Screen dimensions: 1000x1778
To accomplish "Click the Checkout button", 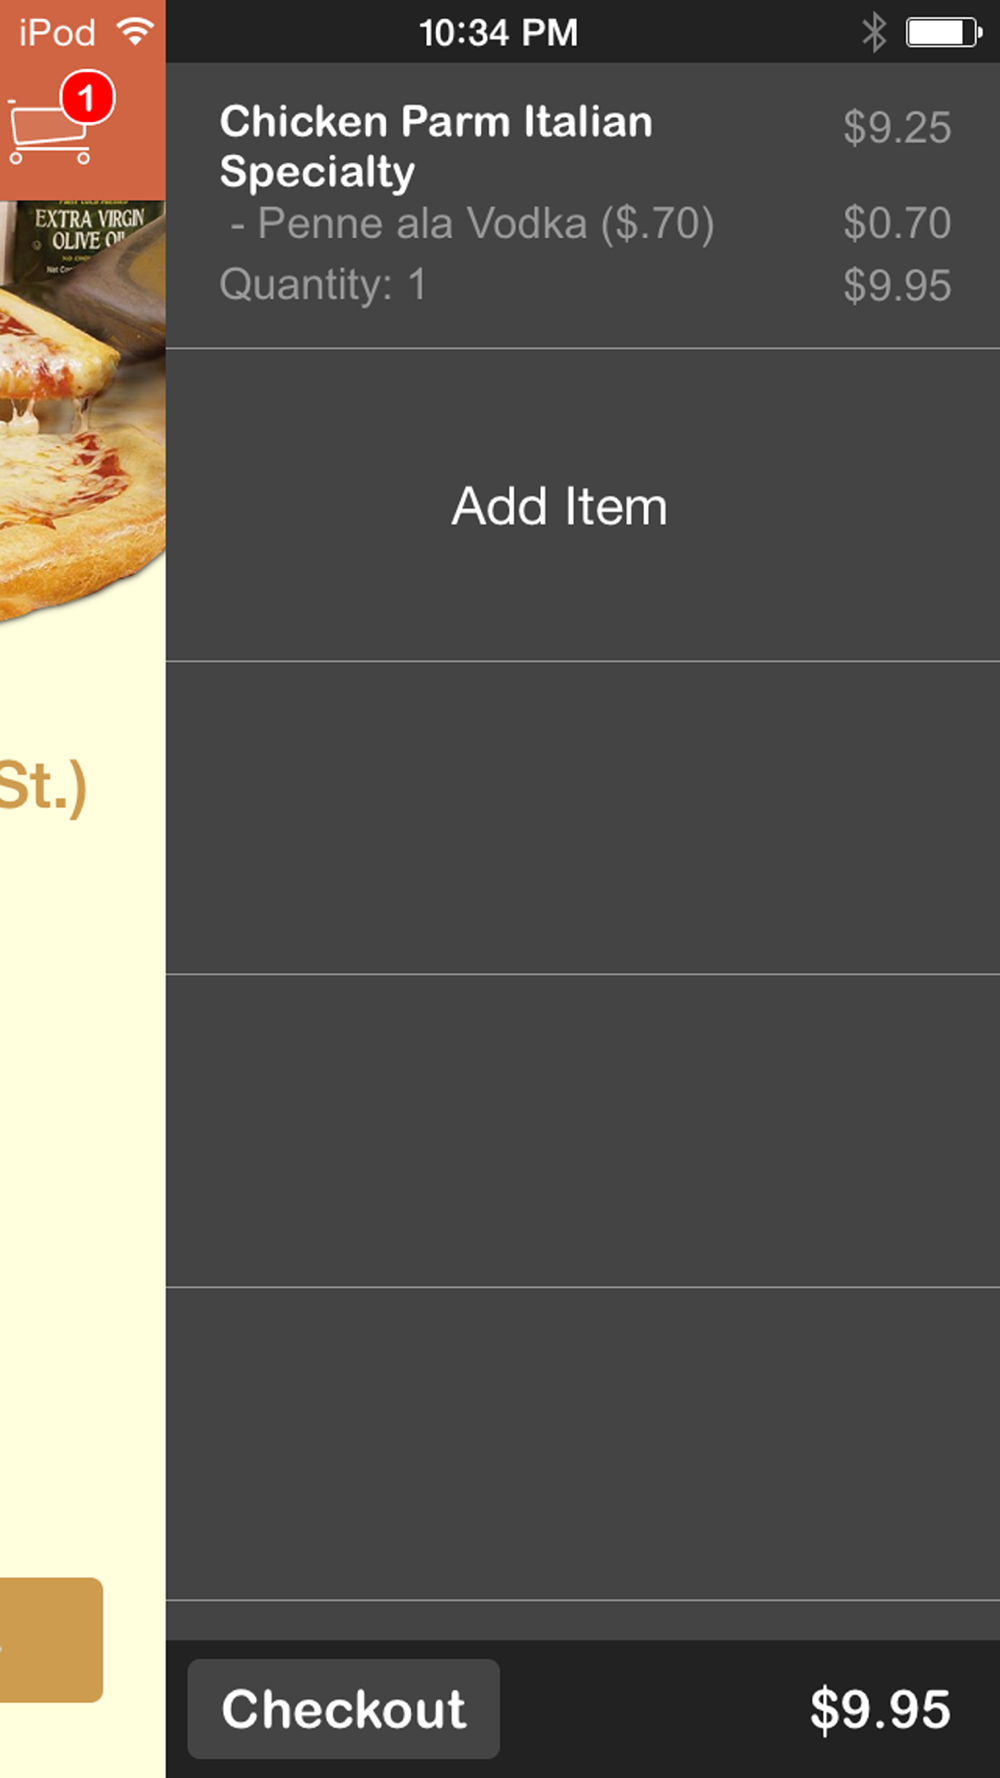I will coord(343,1708).
